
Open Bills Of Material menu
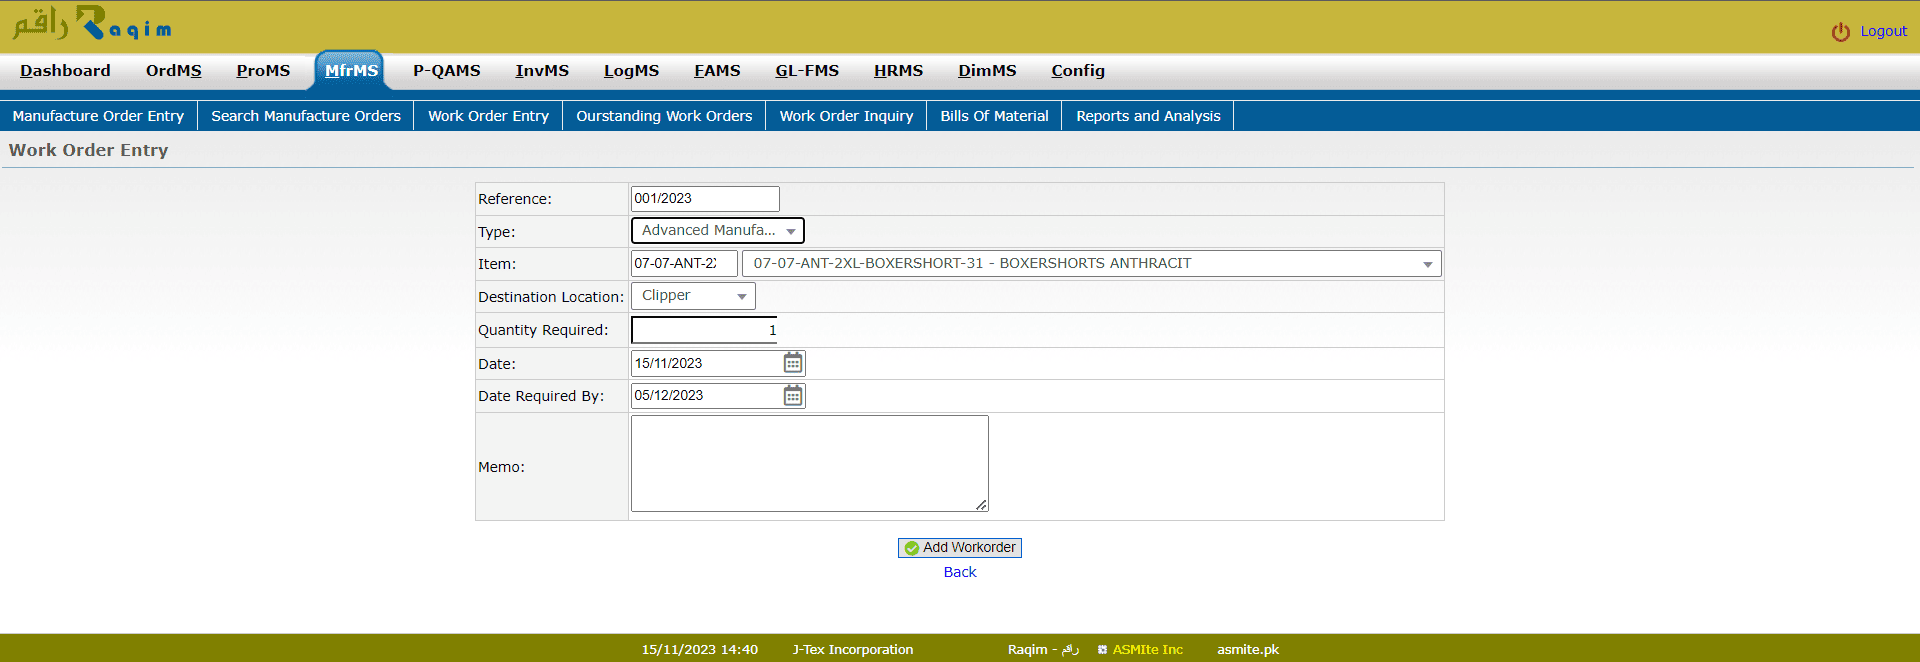coord(994,116)
